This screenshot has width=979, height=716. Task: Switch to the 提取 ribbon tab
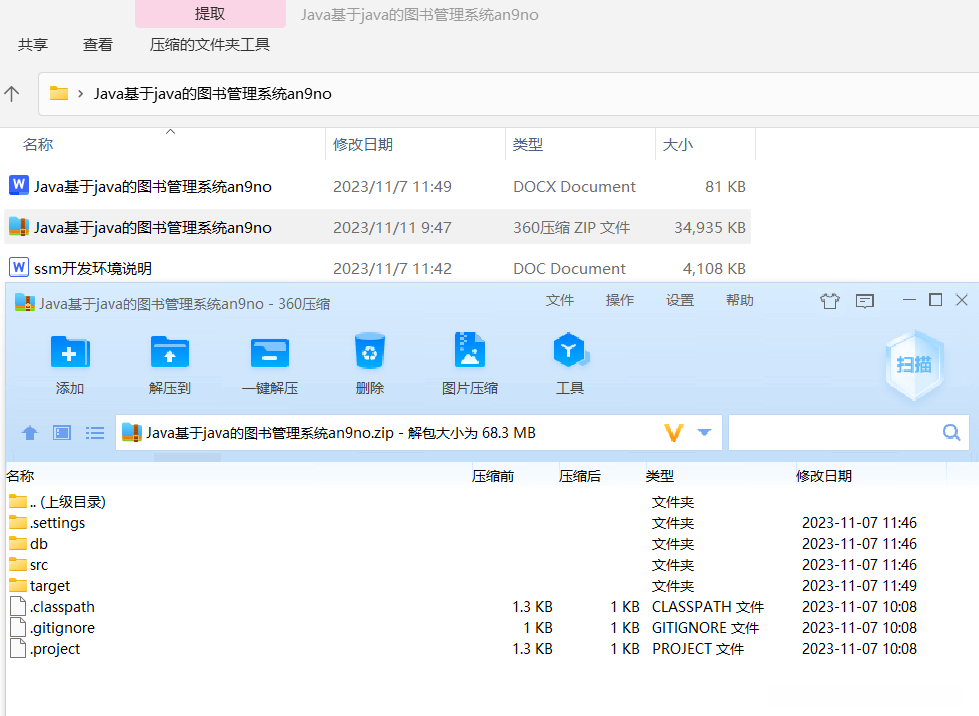tap(210, 14)
